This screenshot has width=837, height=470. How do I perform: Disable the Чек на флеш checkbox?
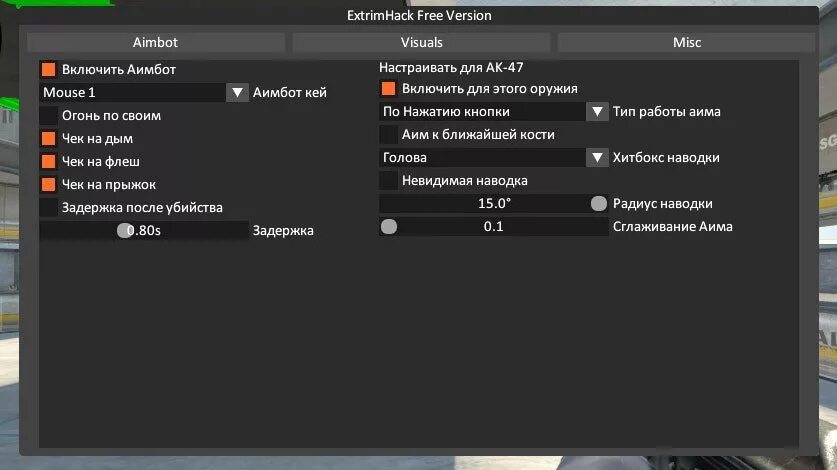(x=49, y=161)
